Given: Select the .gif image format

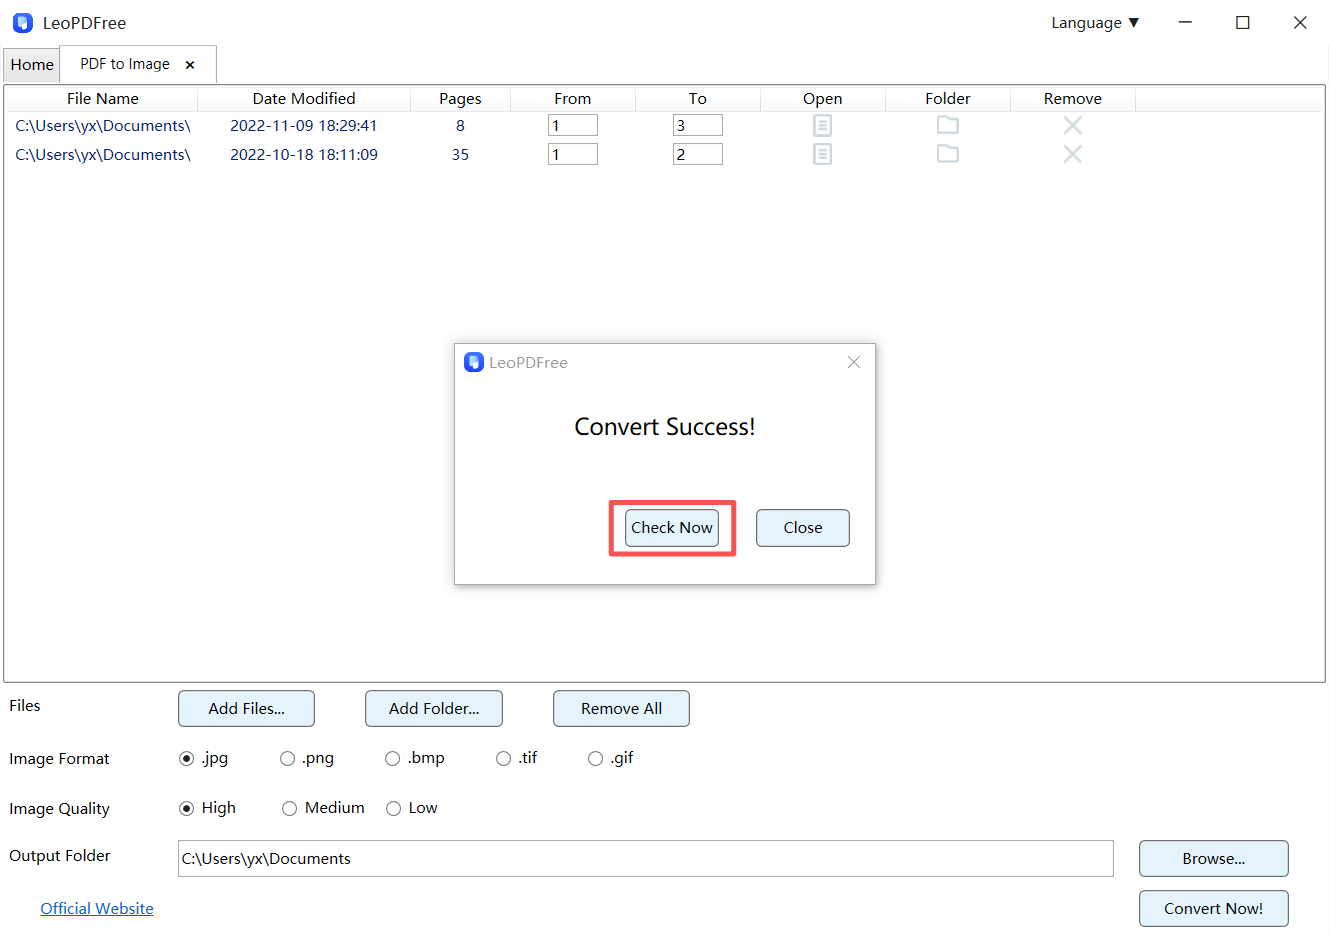Looking at the screenshot, I should [x=595, y=759].
